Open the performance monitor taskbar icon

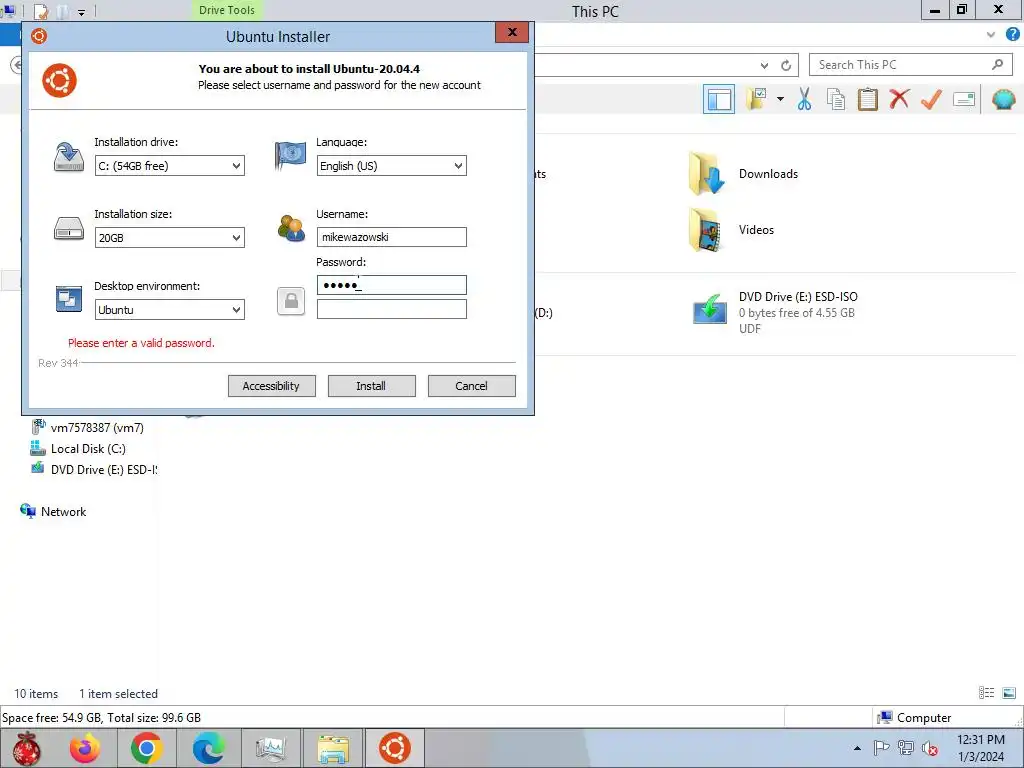[270, 748]
